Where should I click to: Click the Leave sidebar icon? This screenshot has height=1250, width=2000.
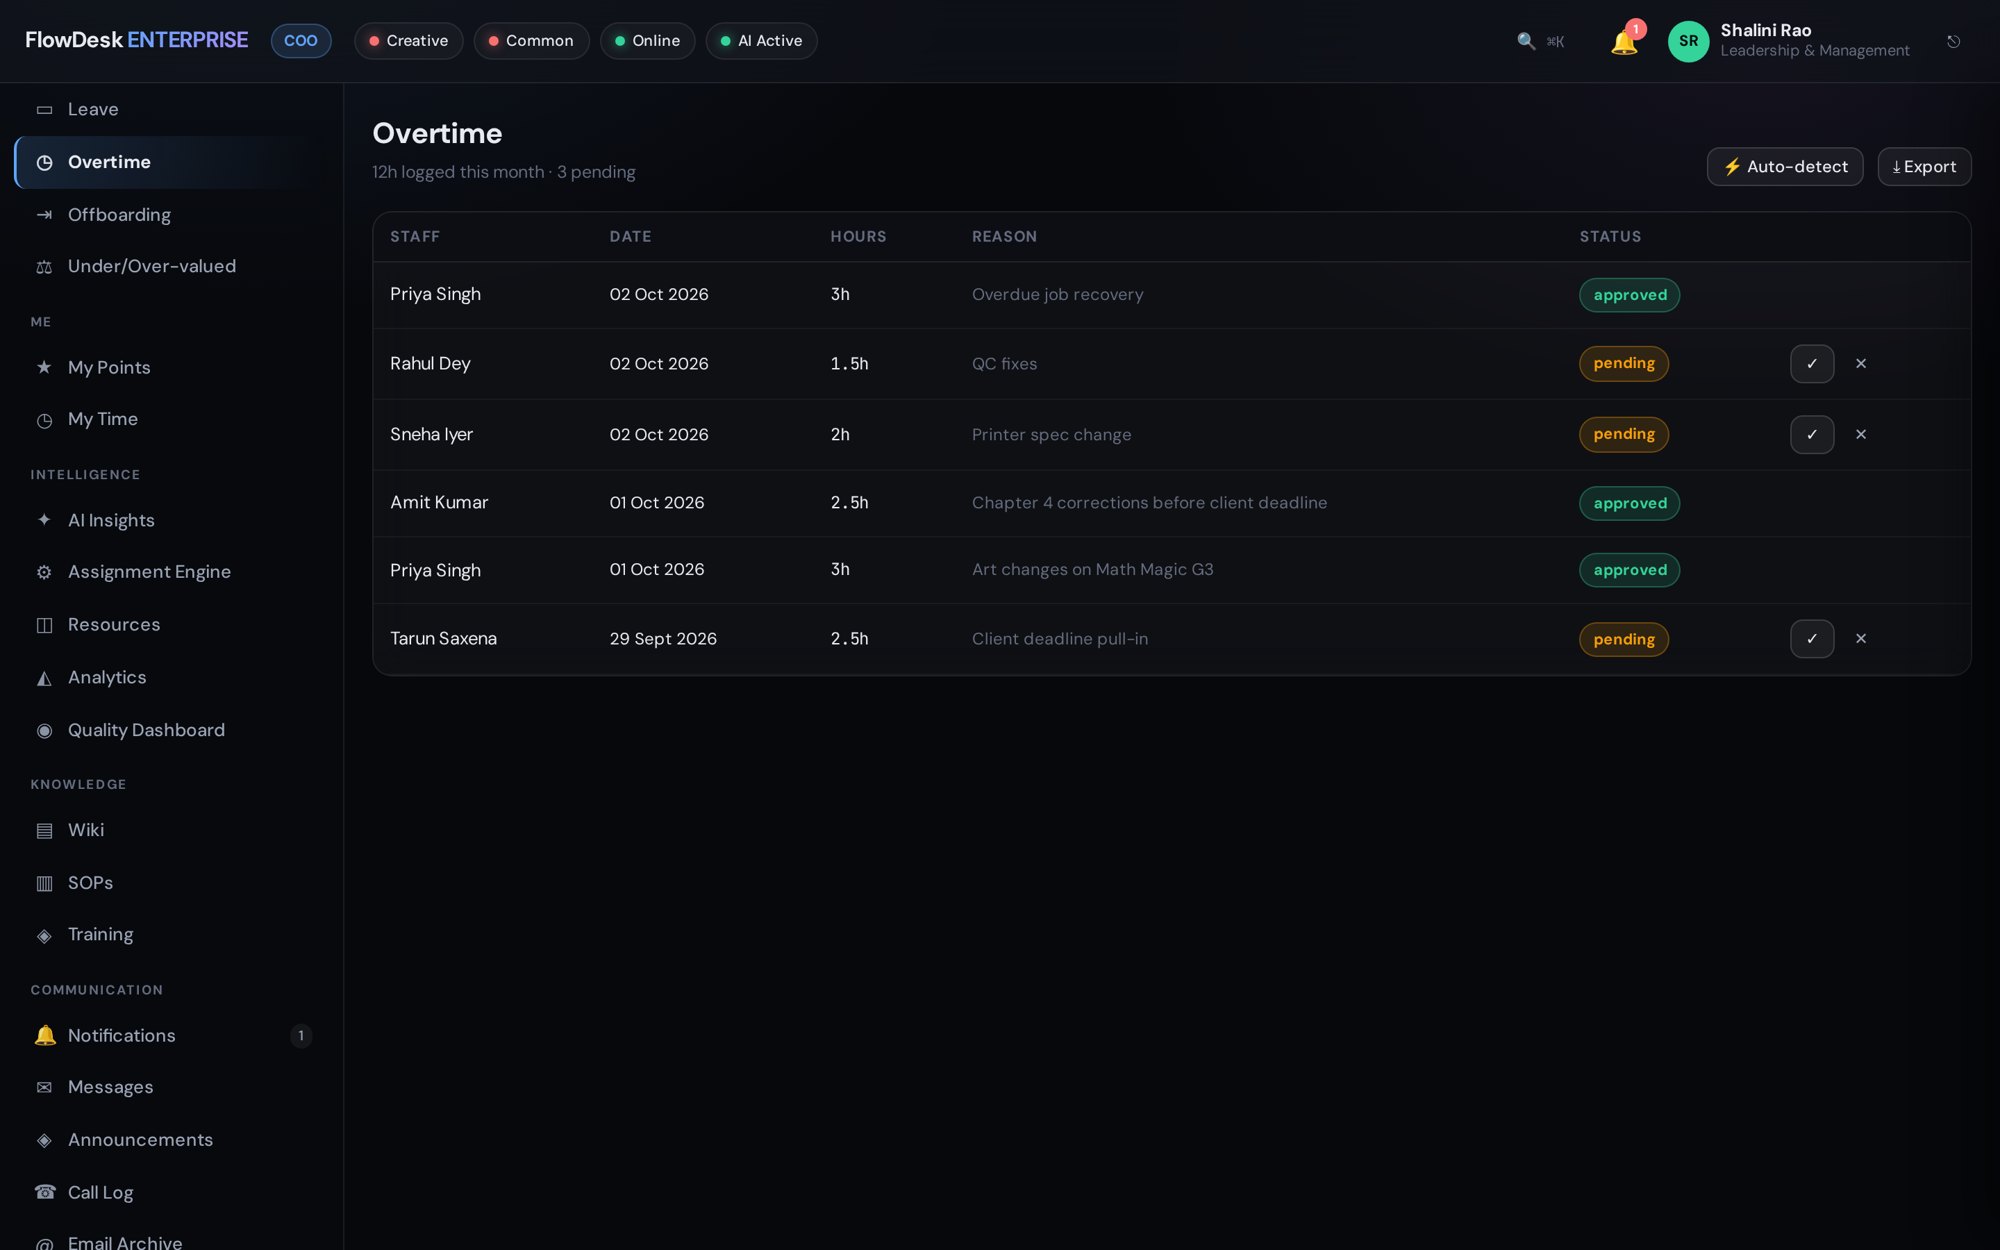pyautogui.click(x=44, y=110)
